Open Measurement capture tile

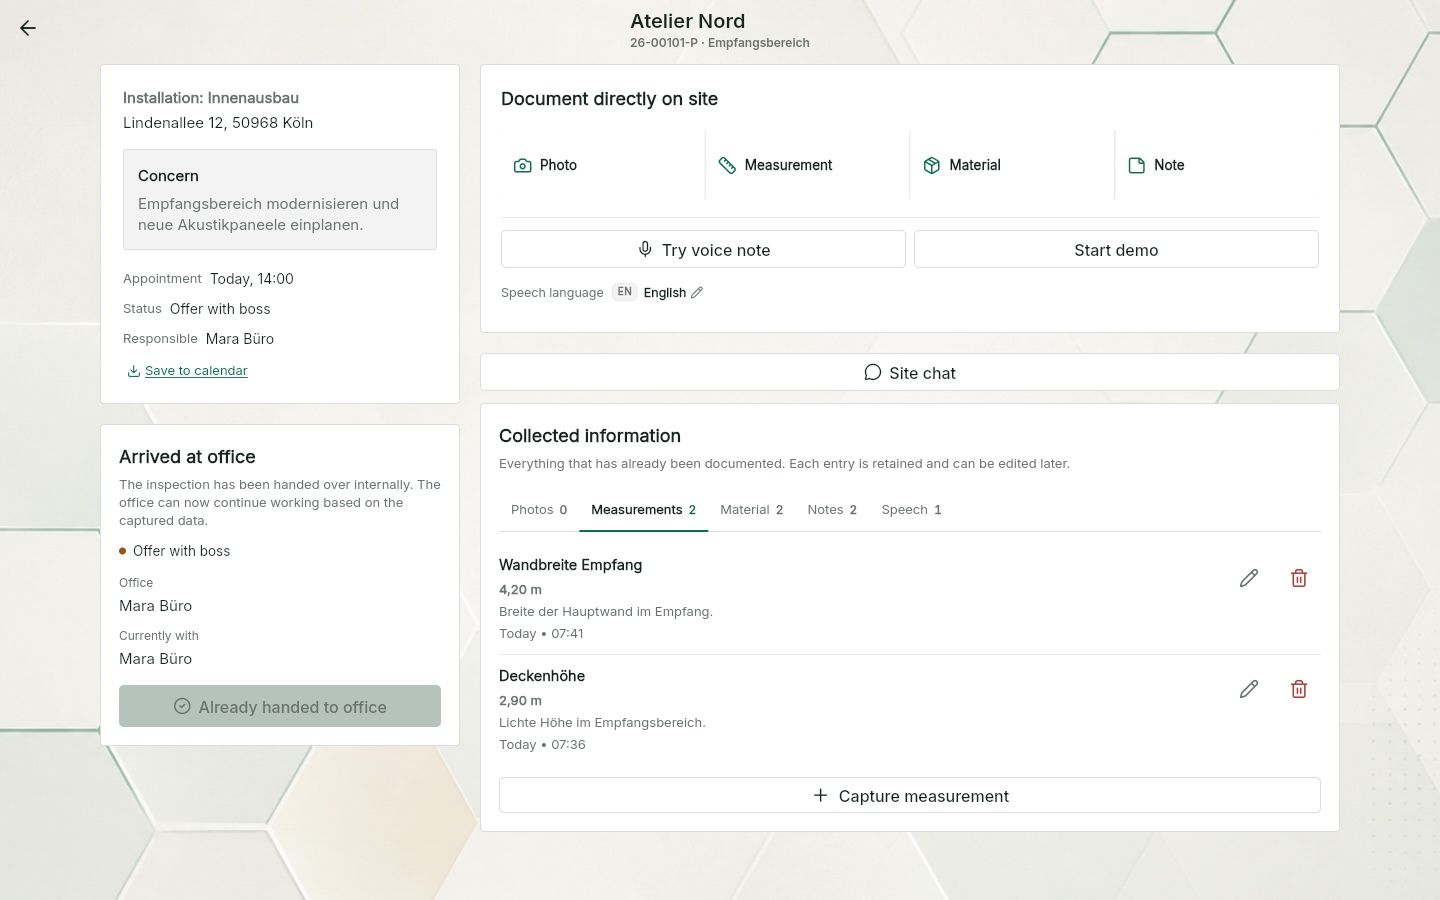tap(807, 165)
